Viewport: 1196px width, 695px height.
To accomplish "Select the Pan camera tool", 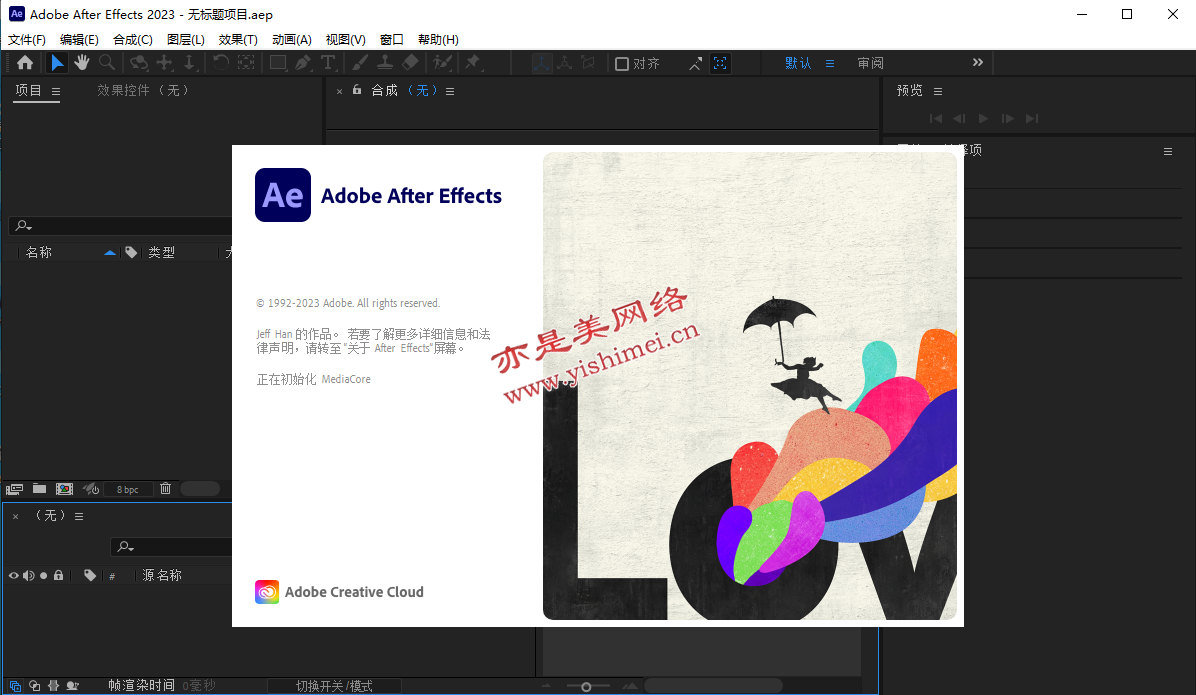I will click(x=164, y=63).
